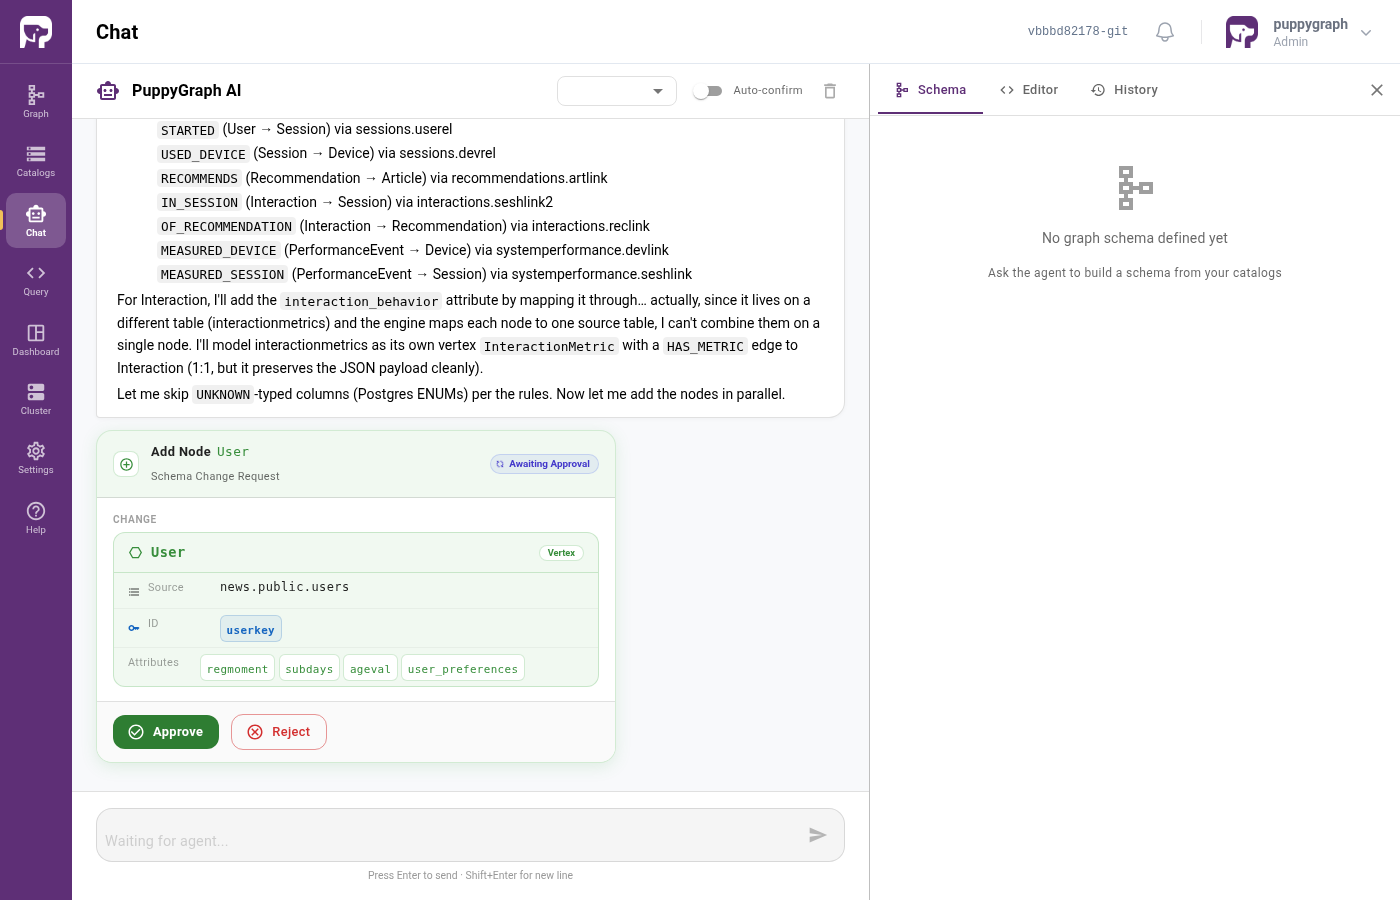Open the Dashboard sidebar item
The height and width of the screenshot is (900, 1400).
tap(36, 340)
